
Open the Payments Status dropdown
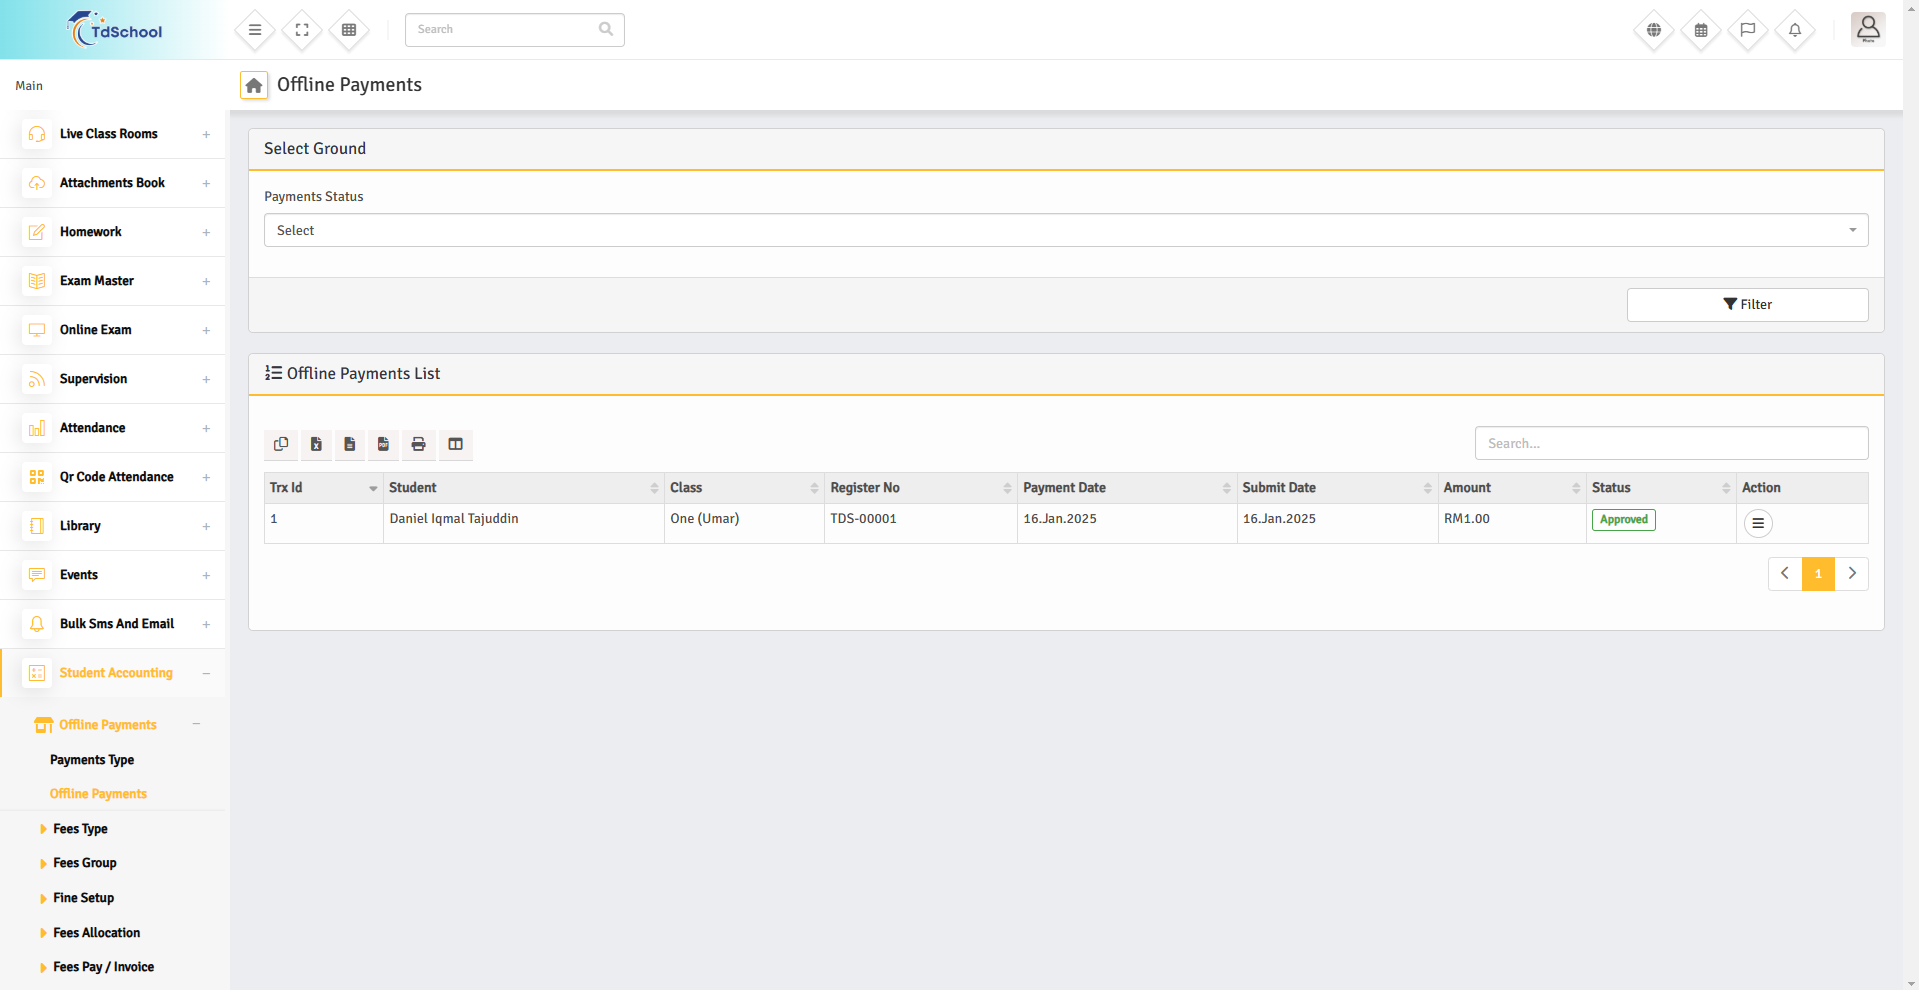click(x=1065, y=230)
